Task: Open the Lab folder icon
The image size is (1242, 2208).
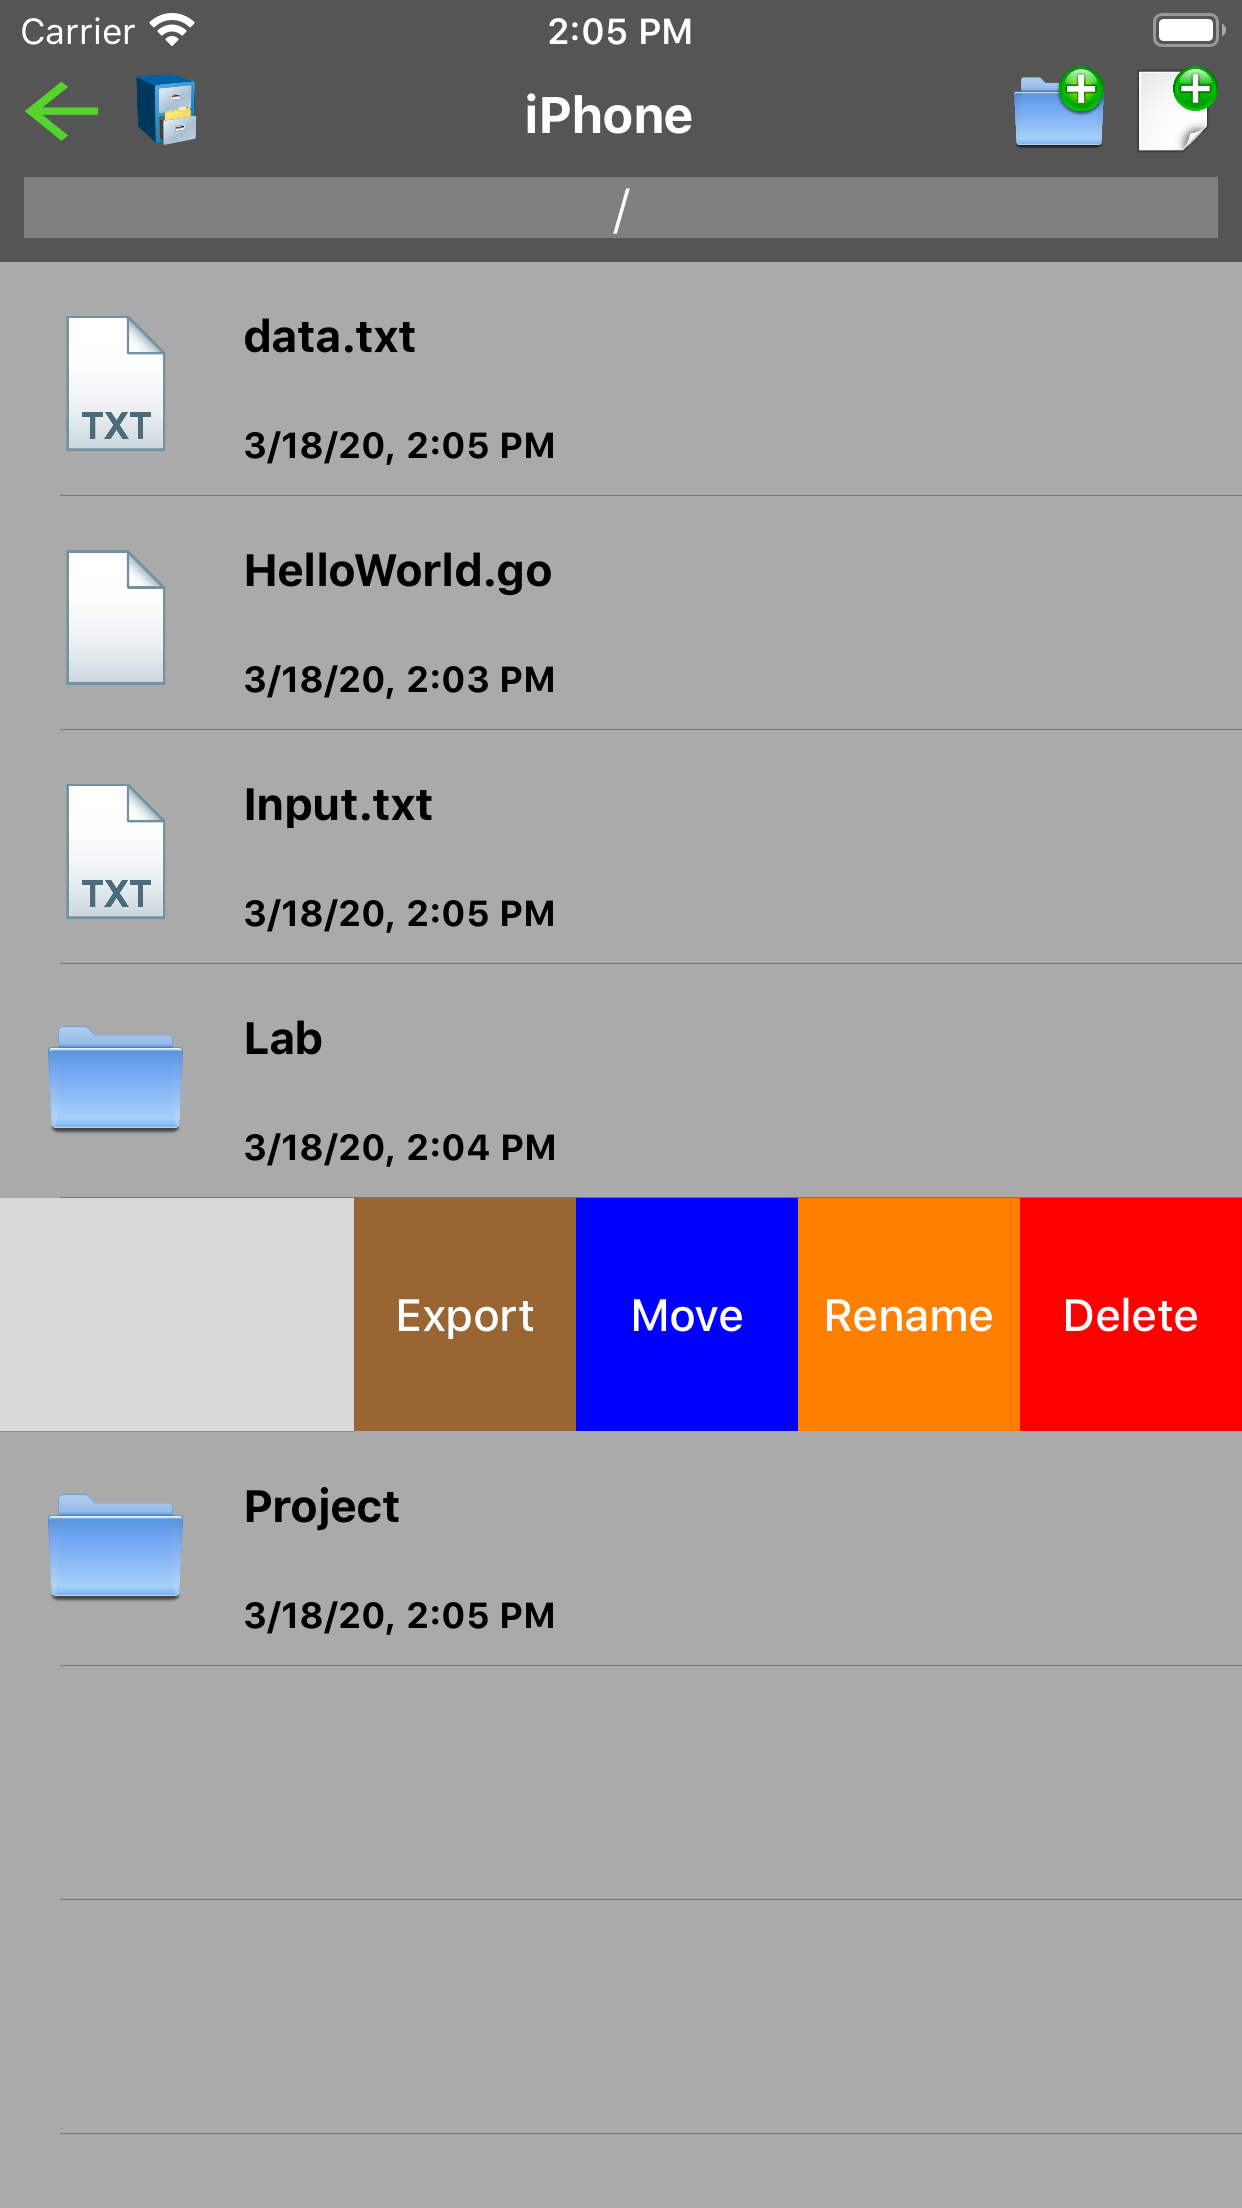Action: click(116, 1079)
